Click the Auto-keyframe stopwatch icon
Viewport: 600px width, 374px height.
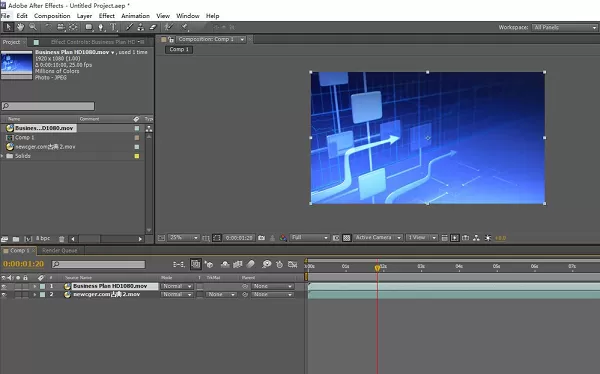(x=280, y=264)
